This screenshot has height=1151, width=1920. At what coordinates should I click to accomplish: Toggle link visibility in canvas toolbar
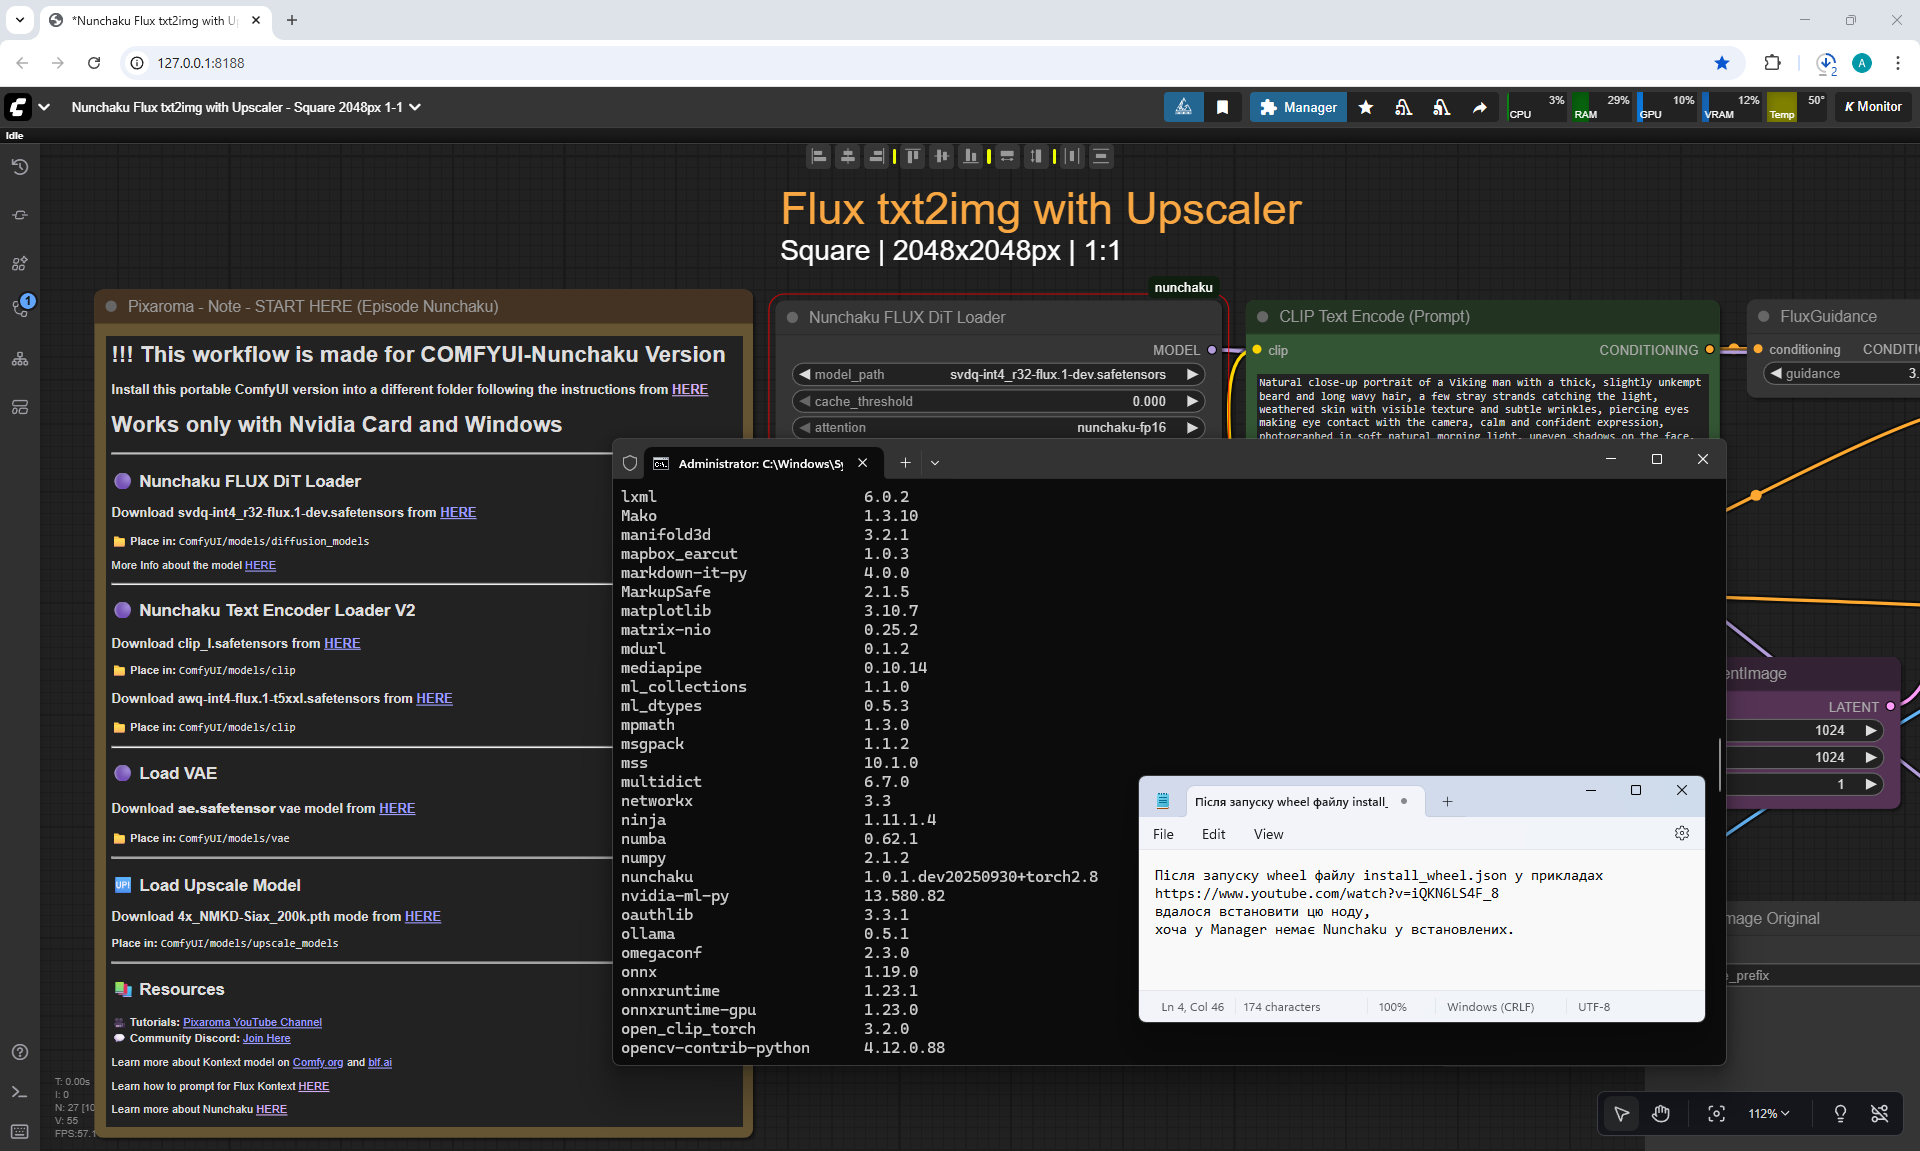(x=1880, y=1114)
